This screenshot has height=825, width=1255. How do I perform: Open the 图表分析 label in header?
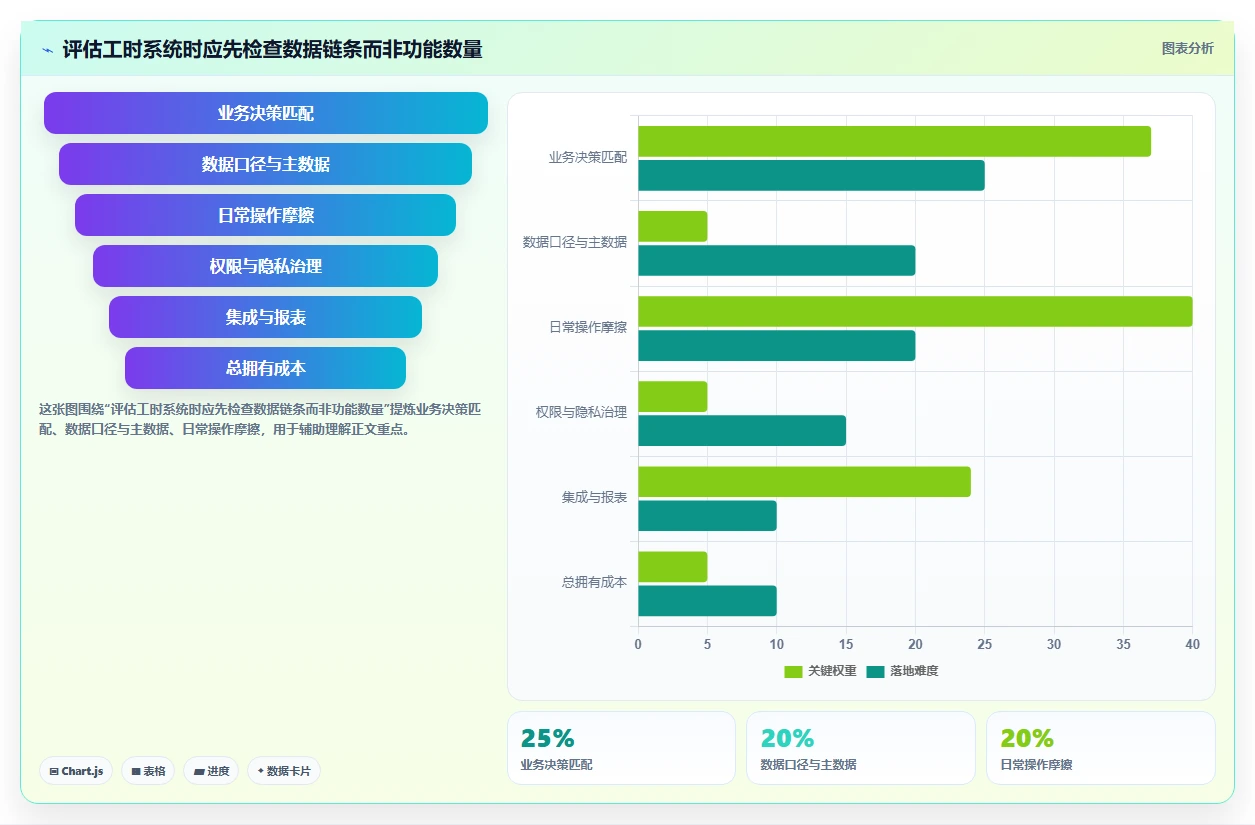click(x=1187, y=48)
